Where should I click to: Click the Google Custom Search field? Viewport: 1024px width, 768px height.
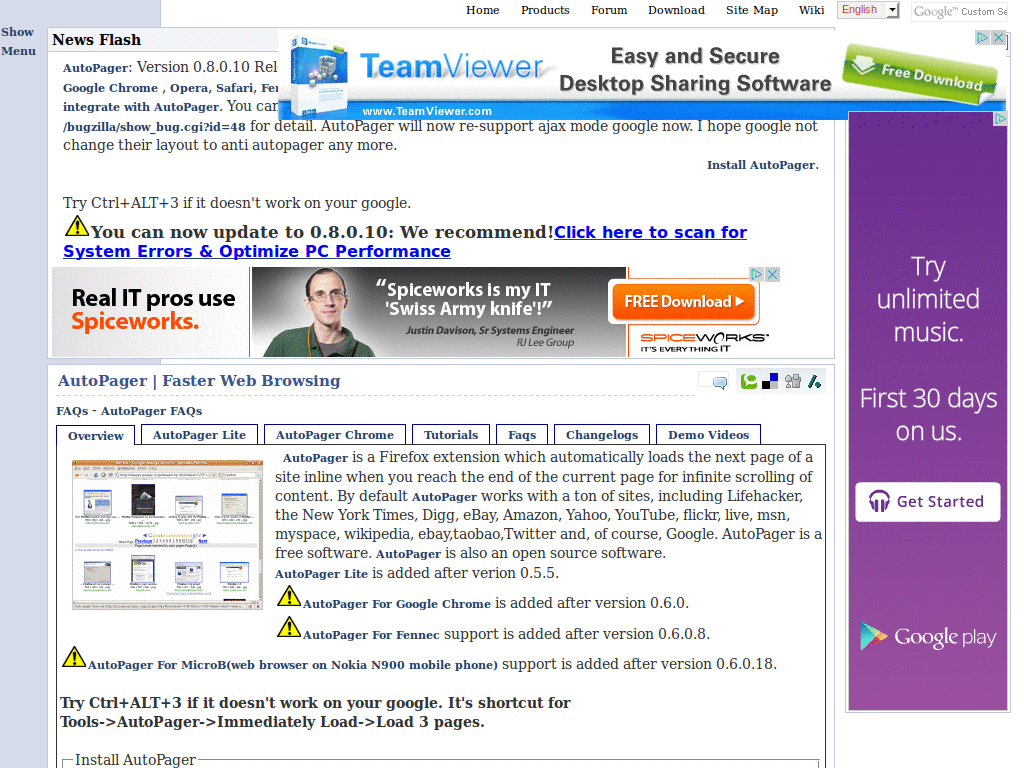(x=960, y=11)
